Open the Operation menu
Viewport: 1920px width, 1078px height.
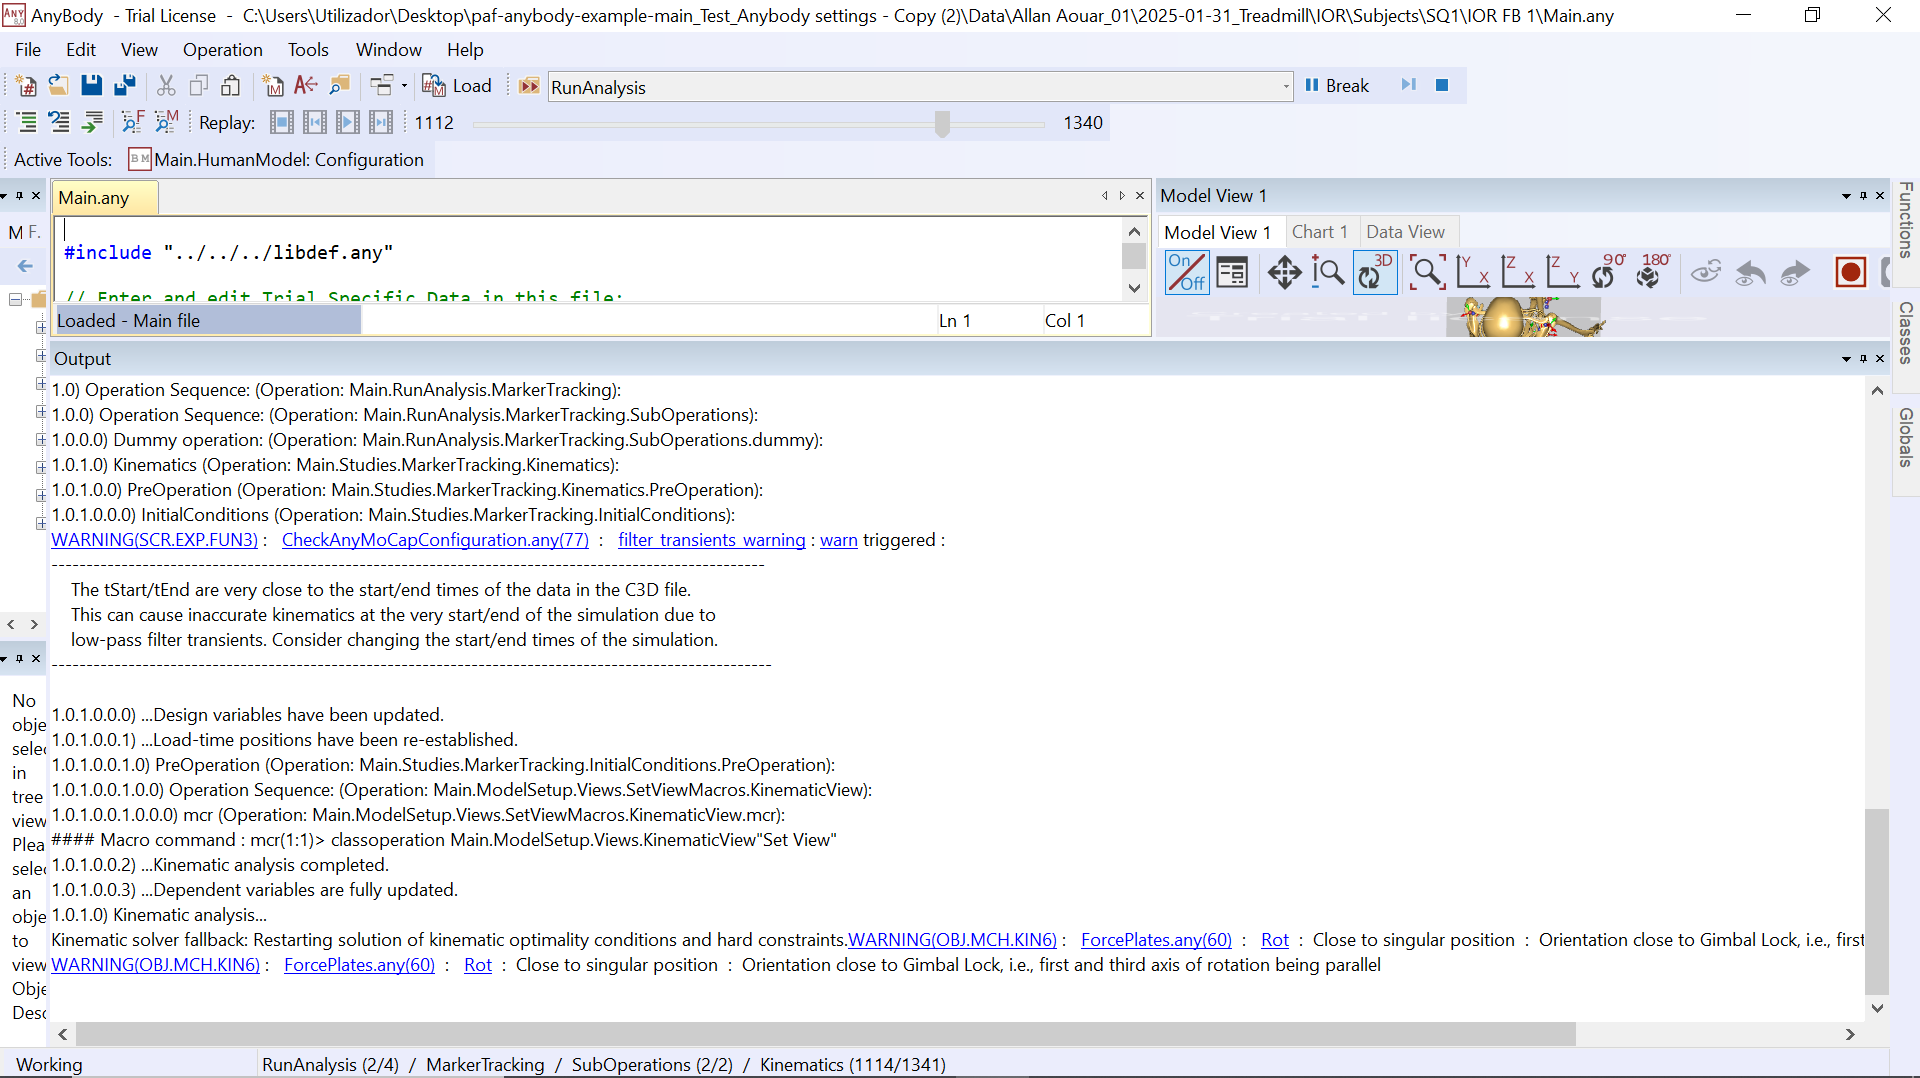coord(222,50)
